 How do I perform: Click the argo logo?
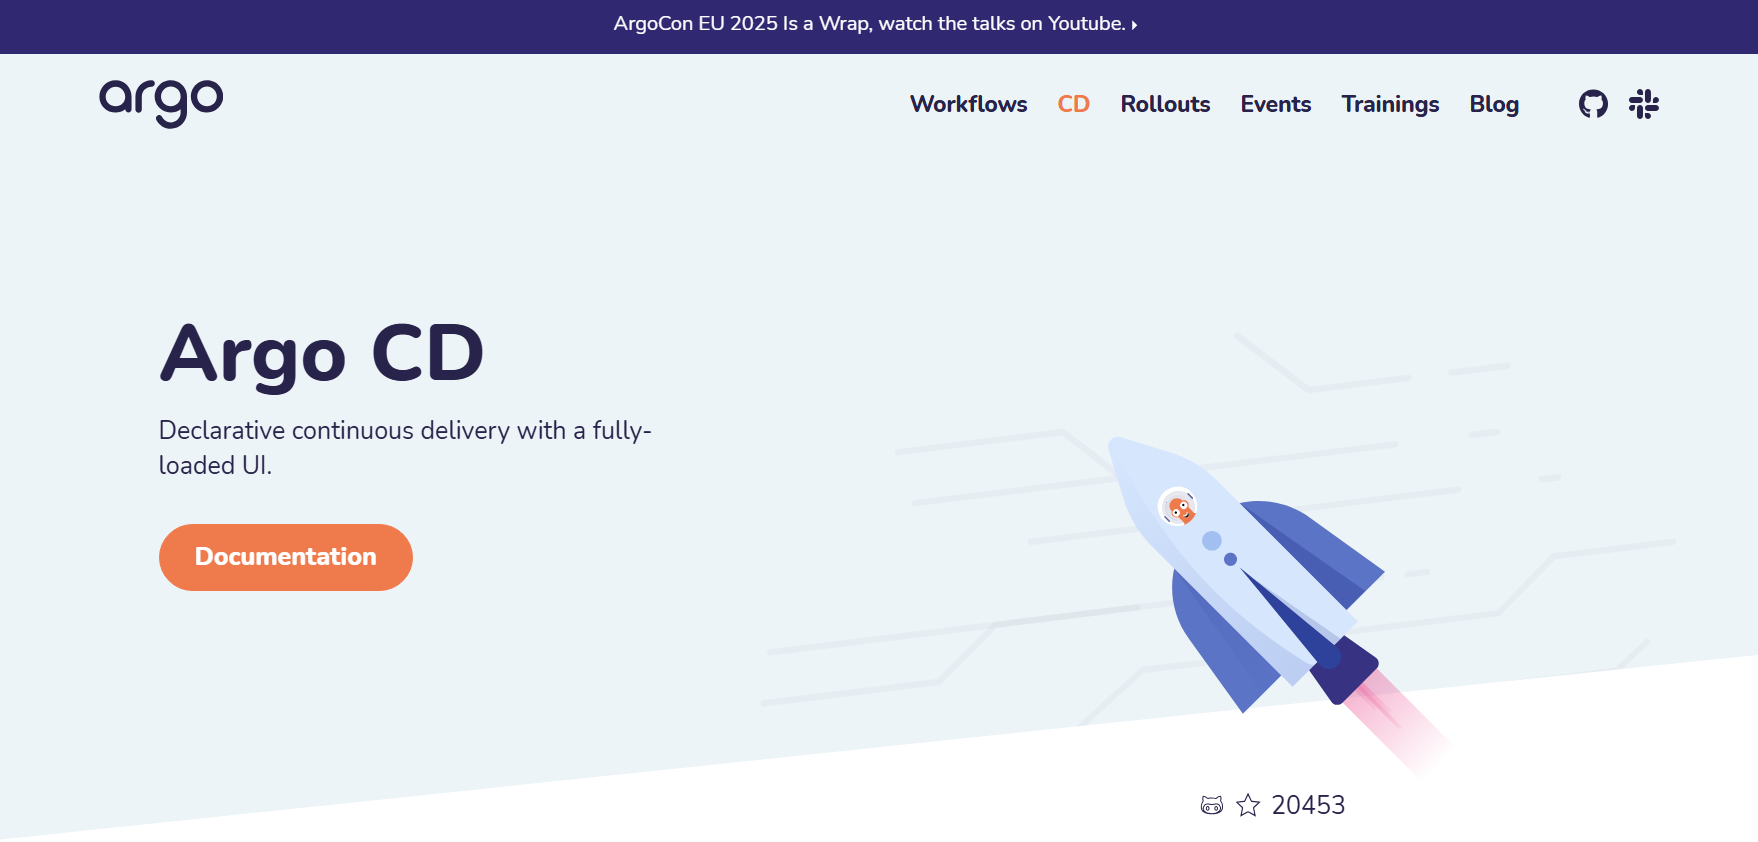click(161, 103)
